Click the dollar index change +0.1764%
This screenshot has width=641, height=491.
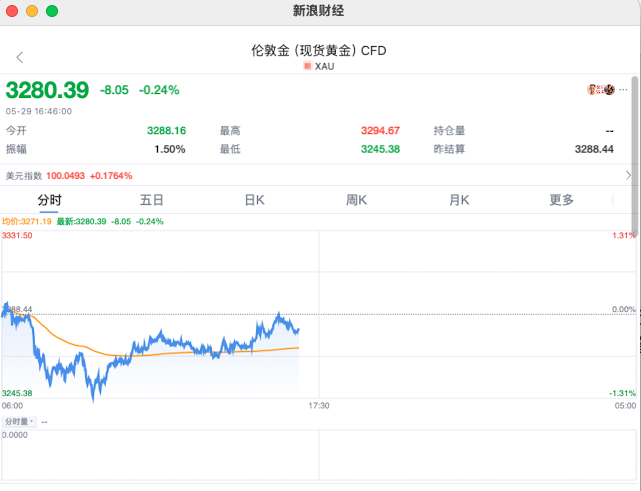[x=111, y=176]
